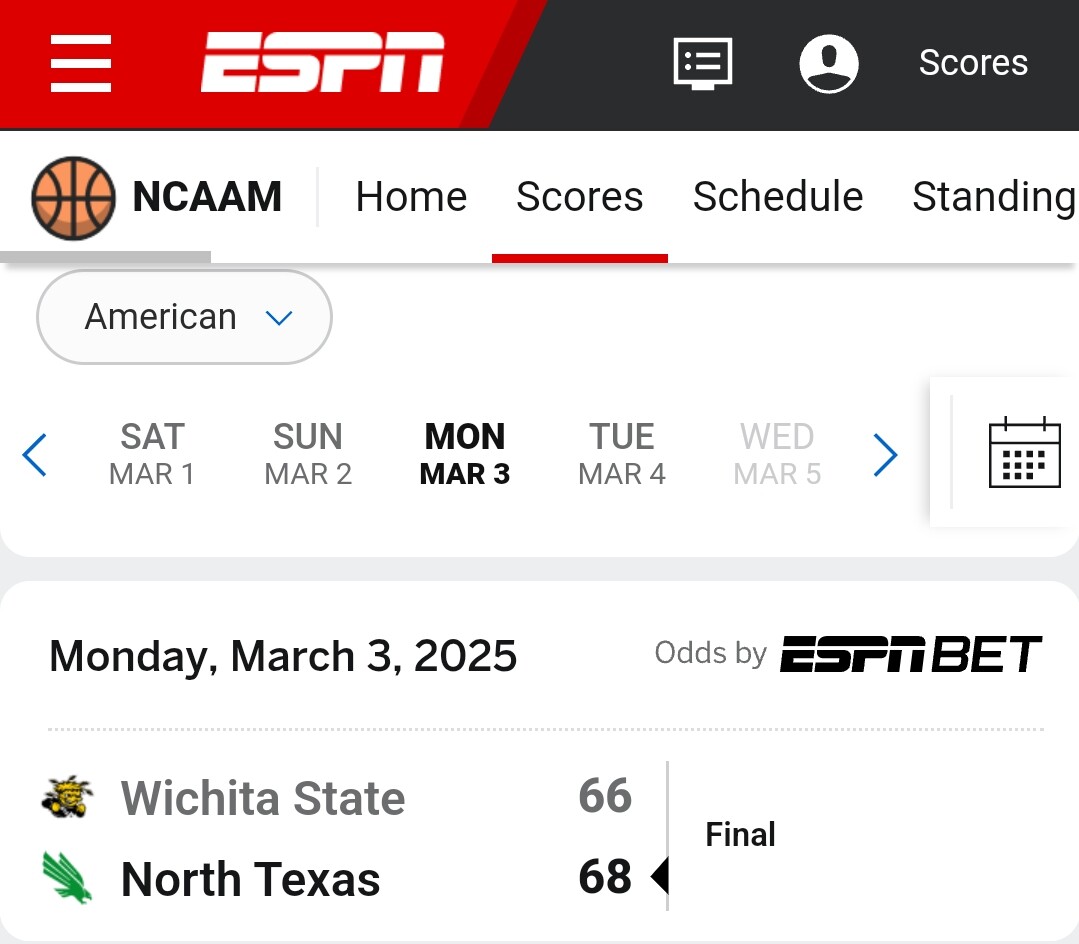
Task: Open the news feed icon
Action: click(x=702, y=63)
